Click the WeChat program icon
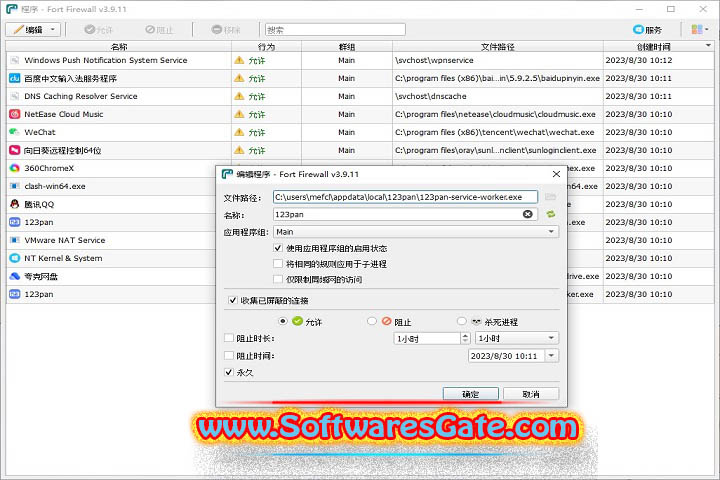720x480 pixels. click(x=15, y=132)
